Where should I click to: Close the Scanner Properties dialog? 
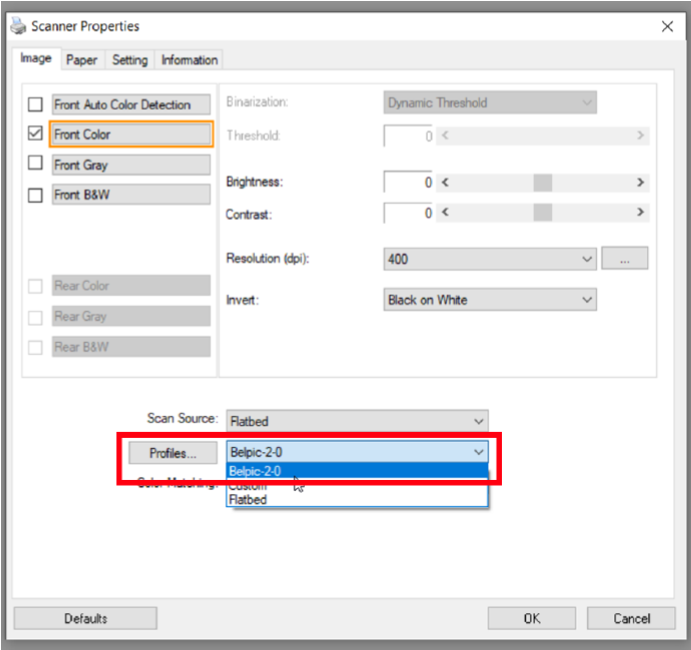[x=667, y=26]
